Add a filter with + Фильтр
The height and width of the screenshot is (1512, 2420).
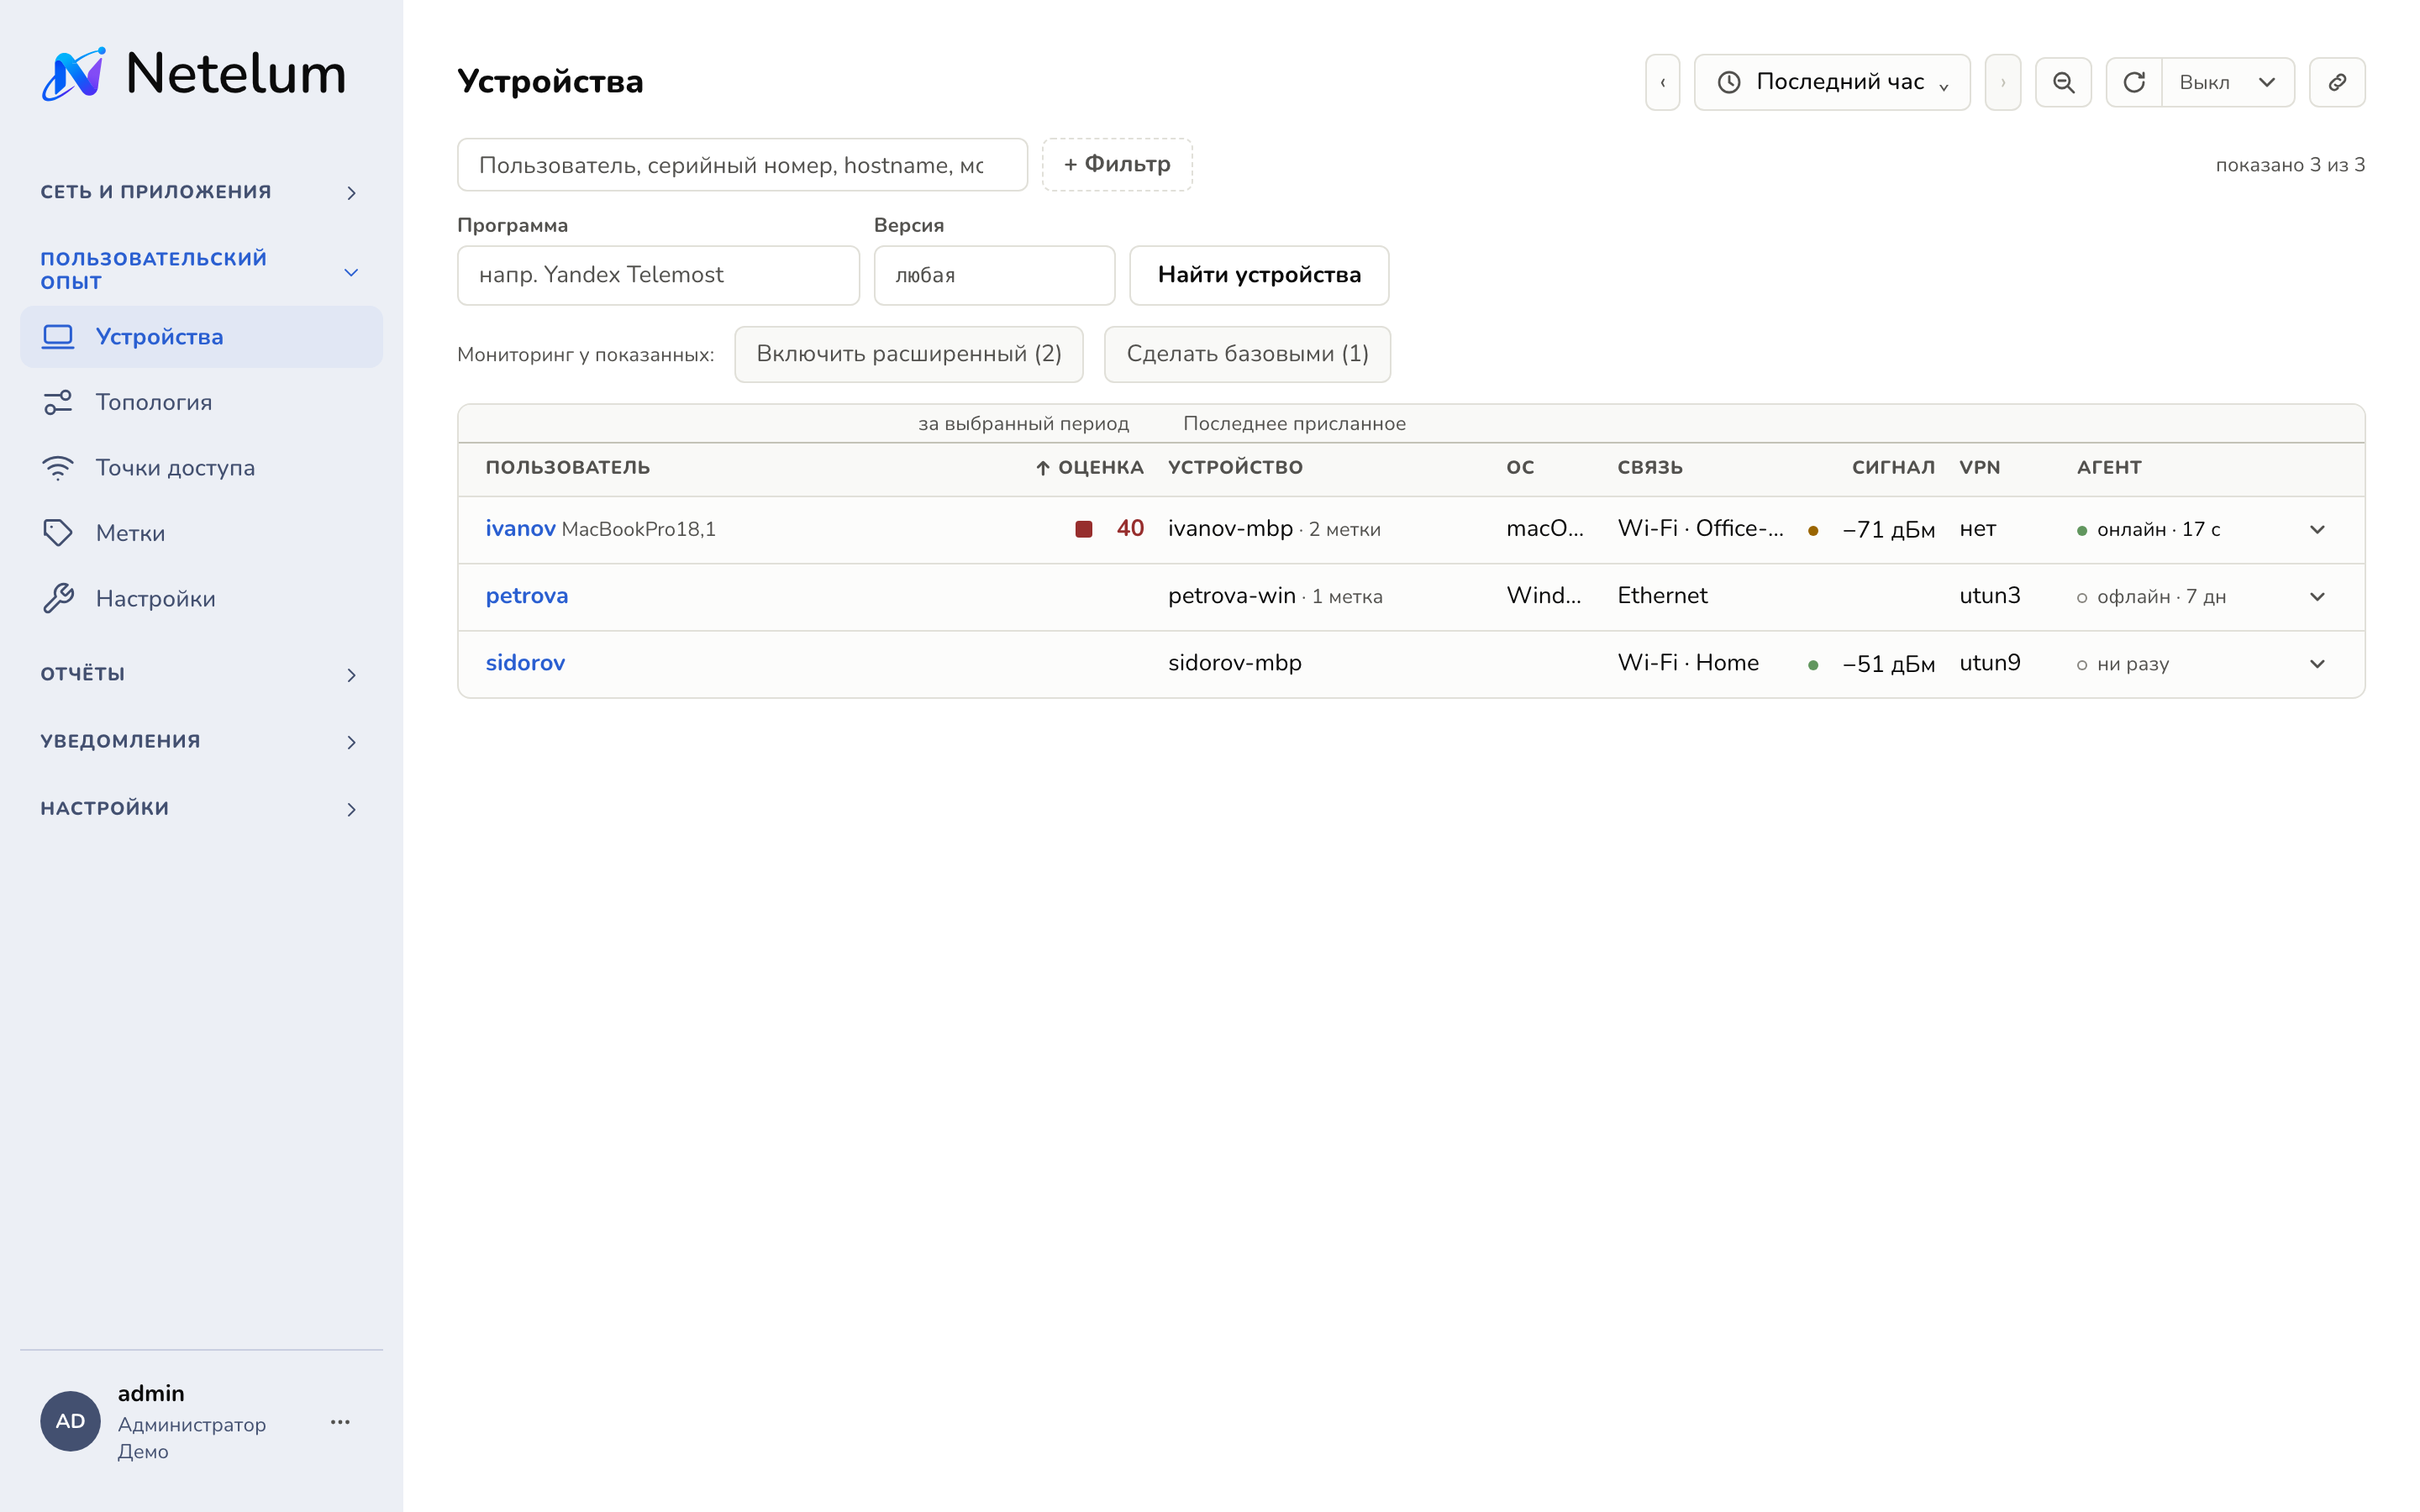1117,164
